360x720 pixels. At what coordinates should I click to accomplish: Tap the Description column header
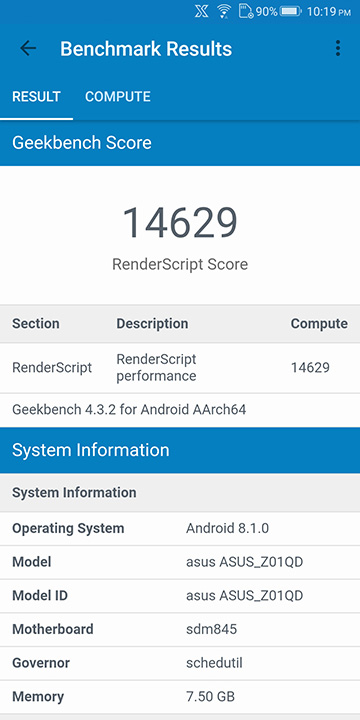(x=152, y=323)
